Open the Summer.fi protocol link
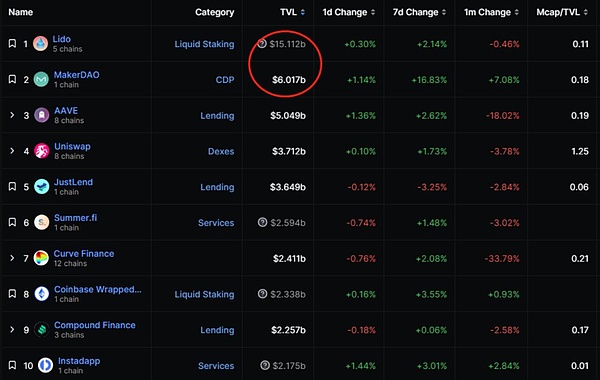The image size is (600, 380). coord(75,218)
